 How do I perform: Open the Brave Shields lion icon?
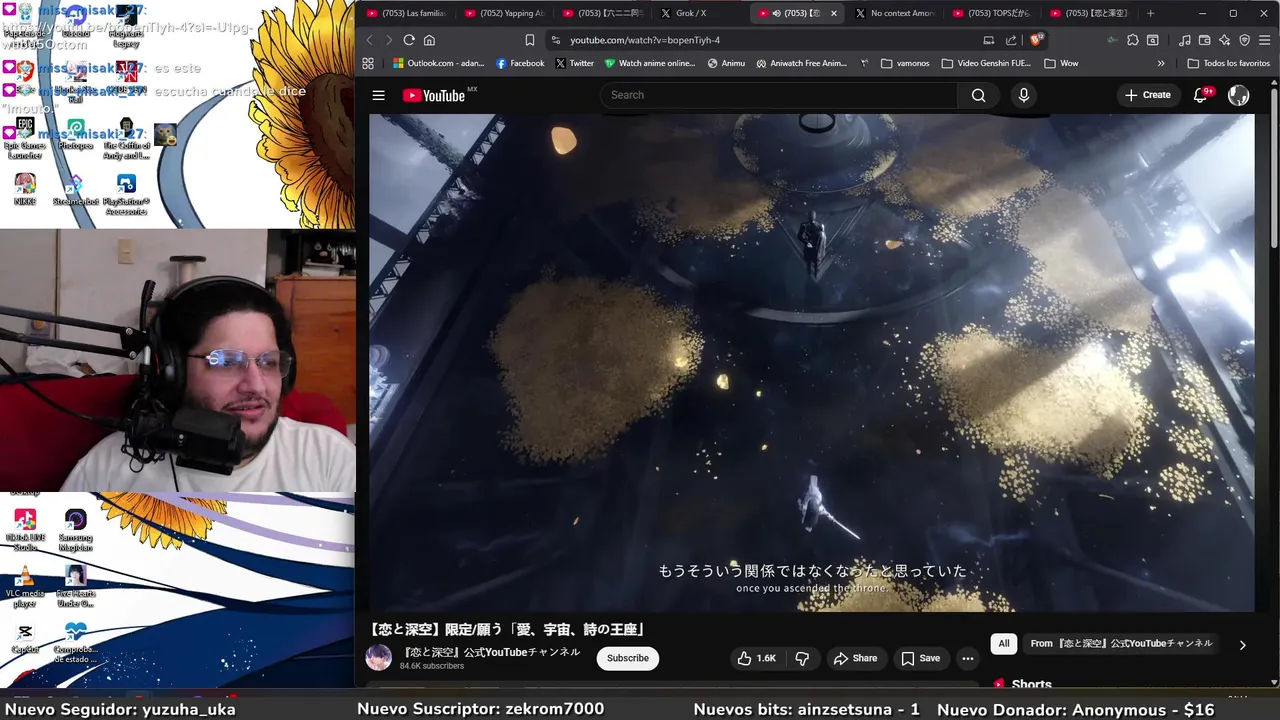(x=1036, y=40)
